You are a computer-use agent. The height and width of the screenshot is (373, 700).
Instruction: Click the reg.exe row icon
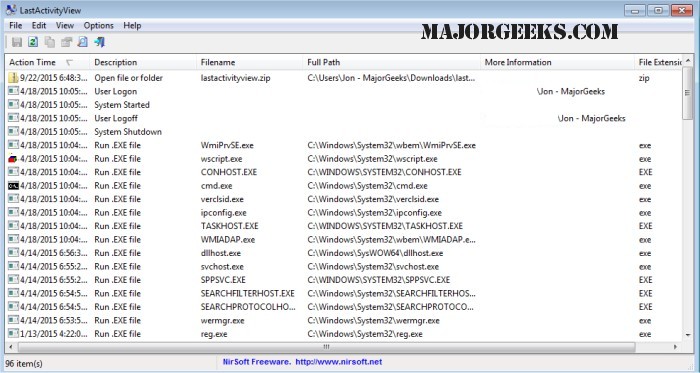tap(13, 334)
